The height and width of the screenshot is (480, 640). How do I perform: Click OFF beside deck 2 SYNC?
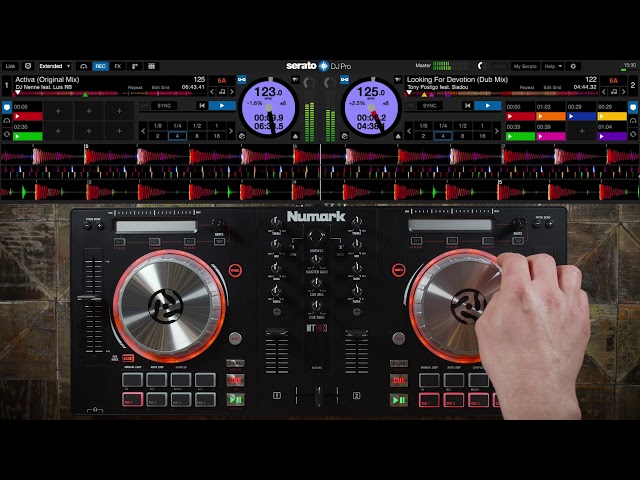click(410, 106)
